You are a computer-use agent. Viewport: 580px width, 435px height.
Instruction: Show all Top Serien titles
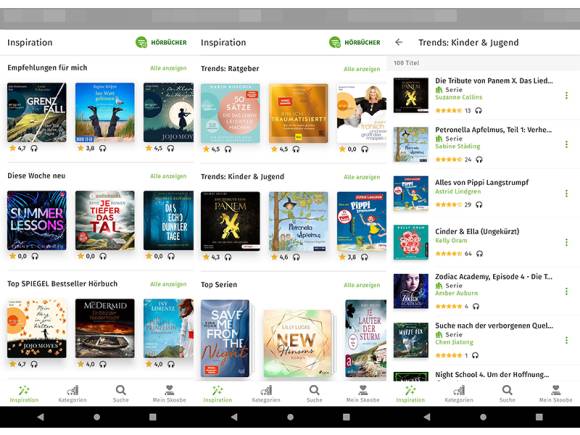click(x=362, y=285)
